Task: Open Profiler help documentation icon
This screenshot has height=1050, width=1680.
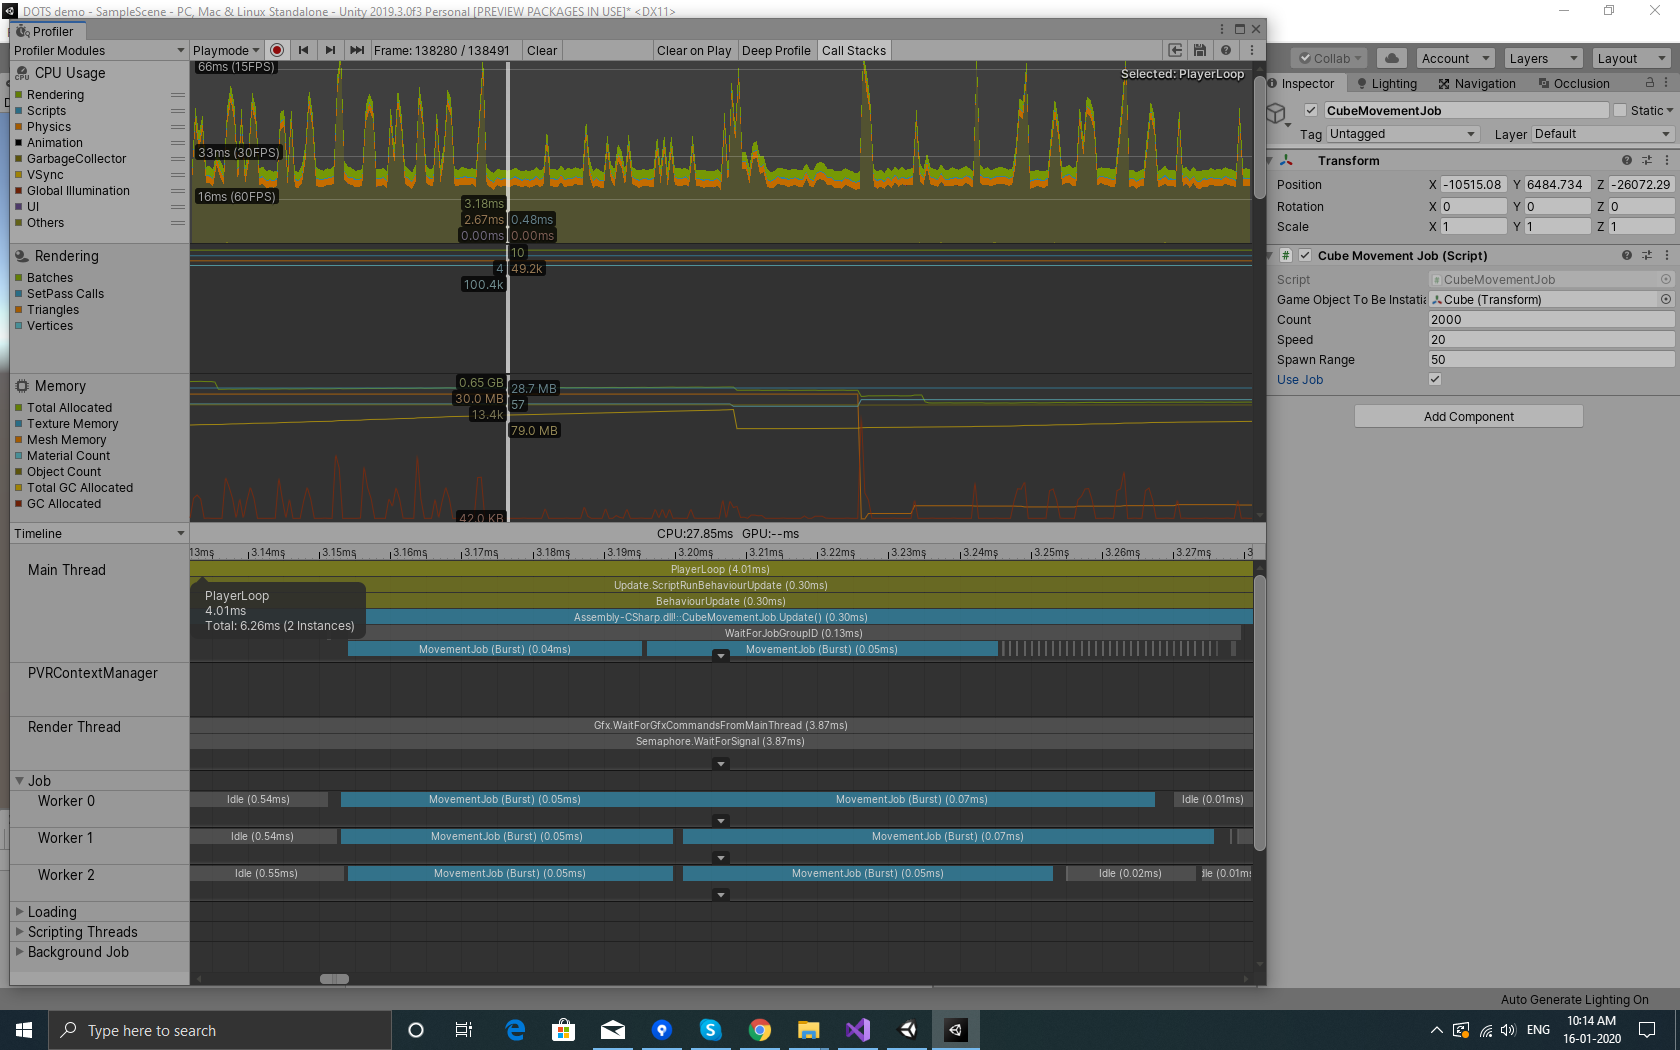Action: [x=1226, y=50]
